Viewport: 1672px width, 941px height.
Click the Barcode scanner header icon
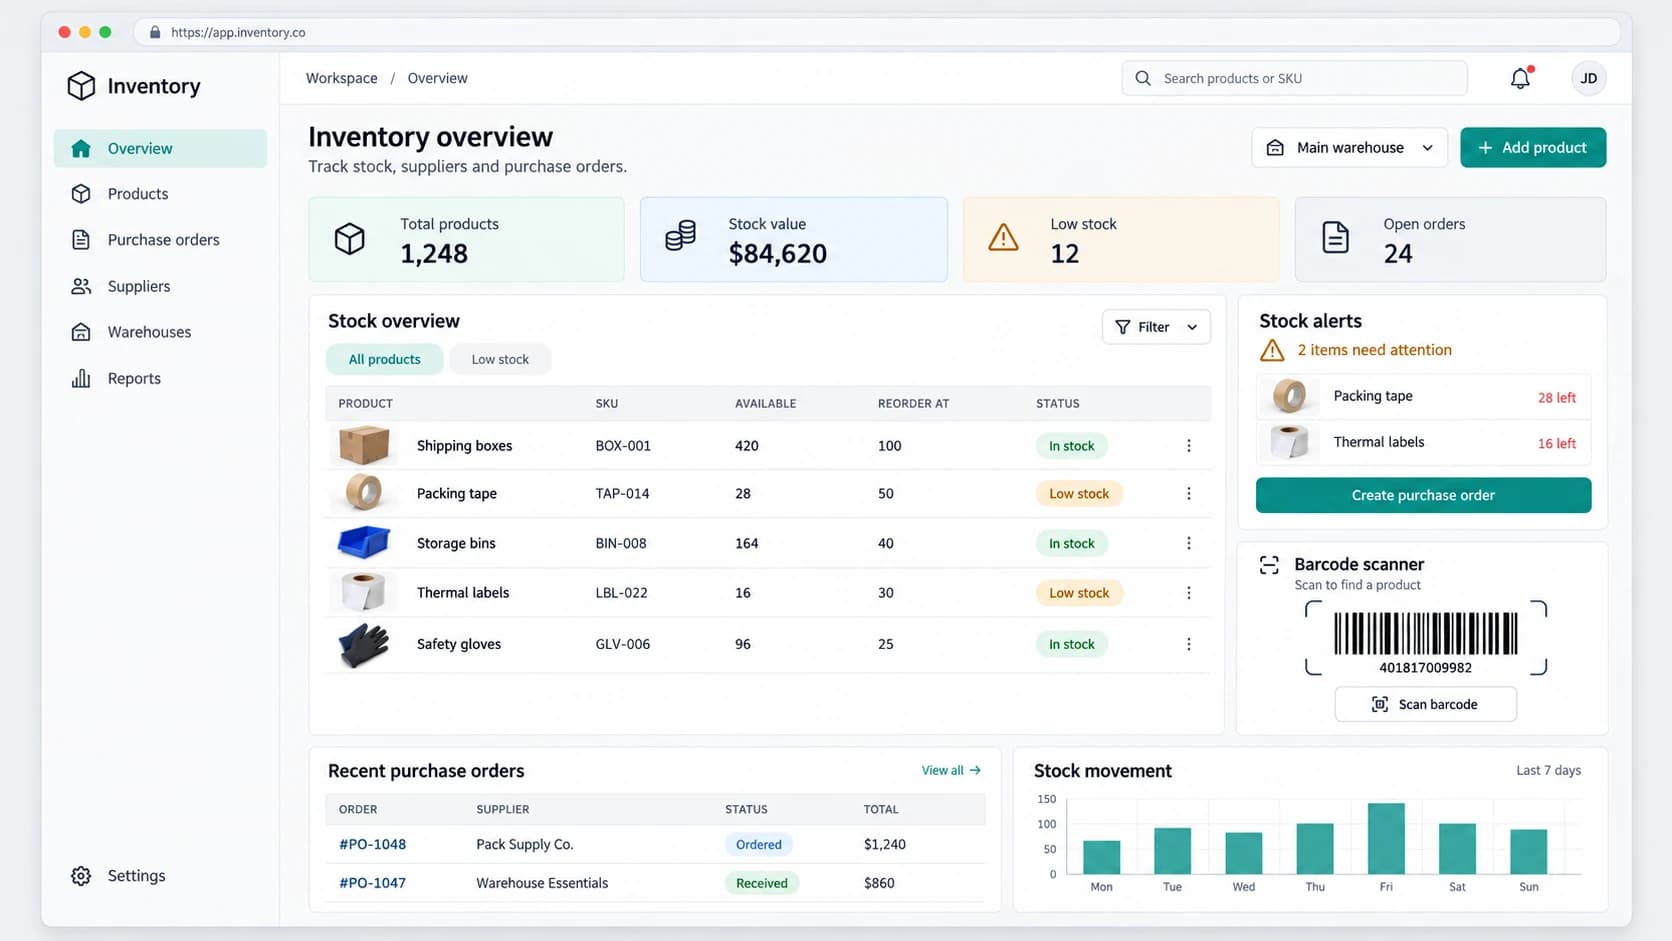(1269, 565)
